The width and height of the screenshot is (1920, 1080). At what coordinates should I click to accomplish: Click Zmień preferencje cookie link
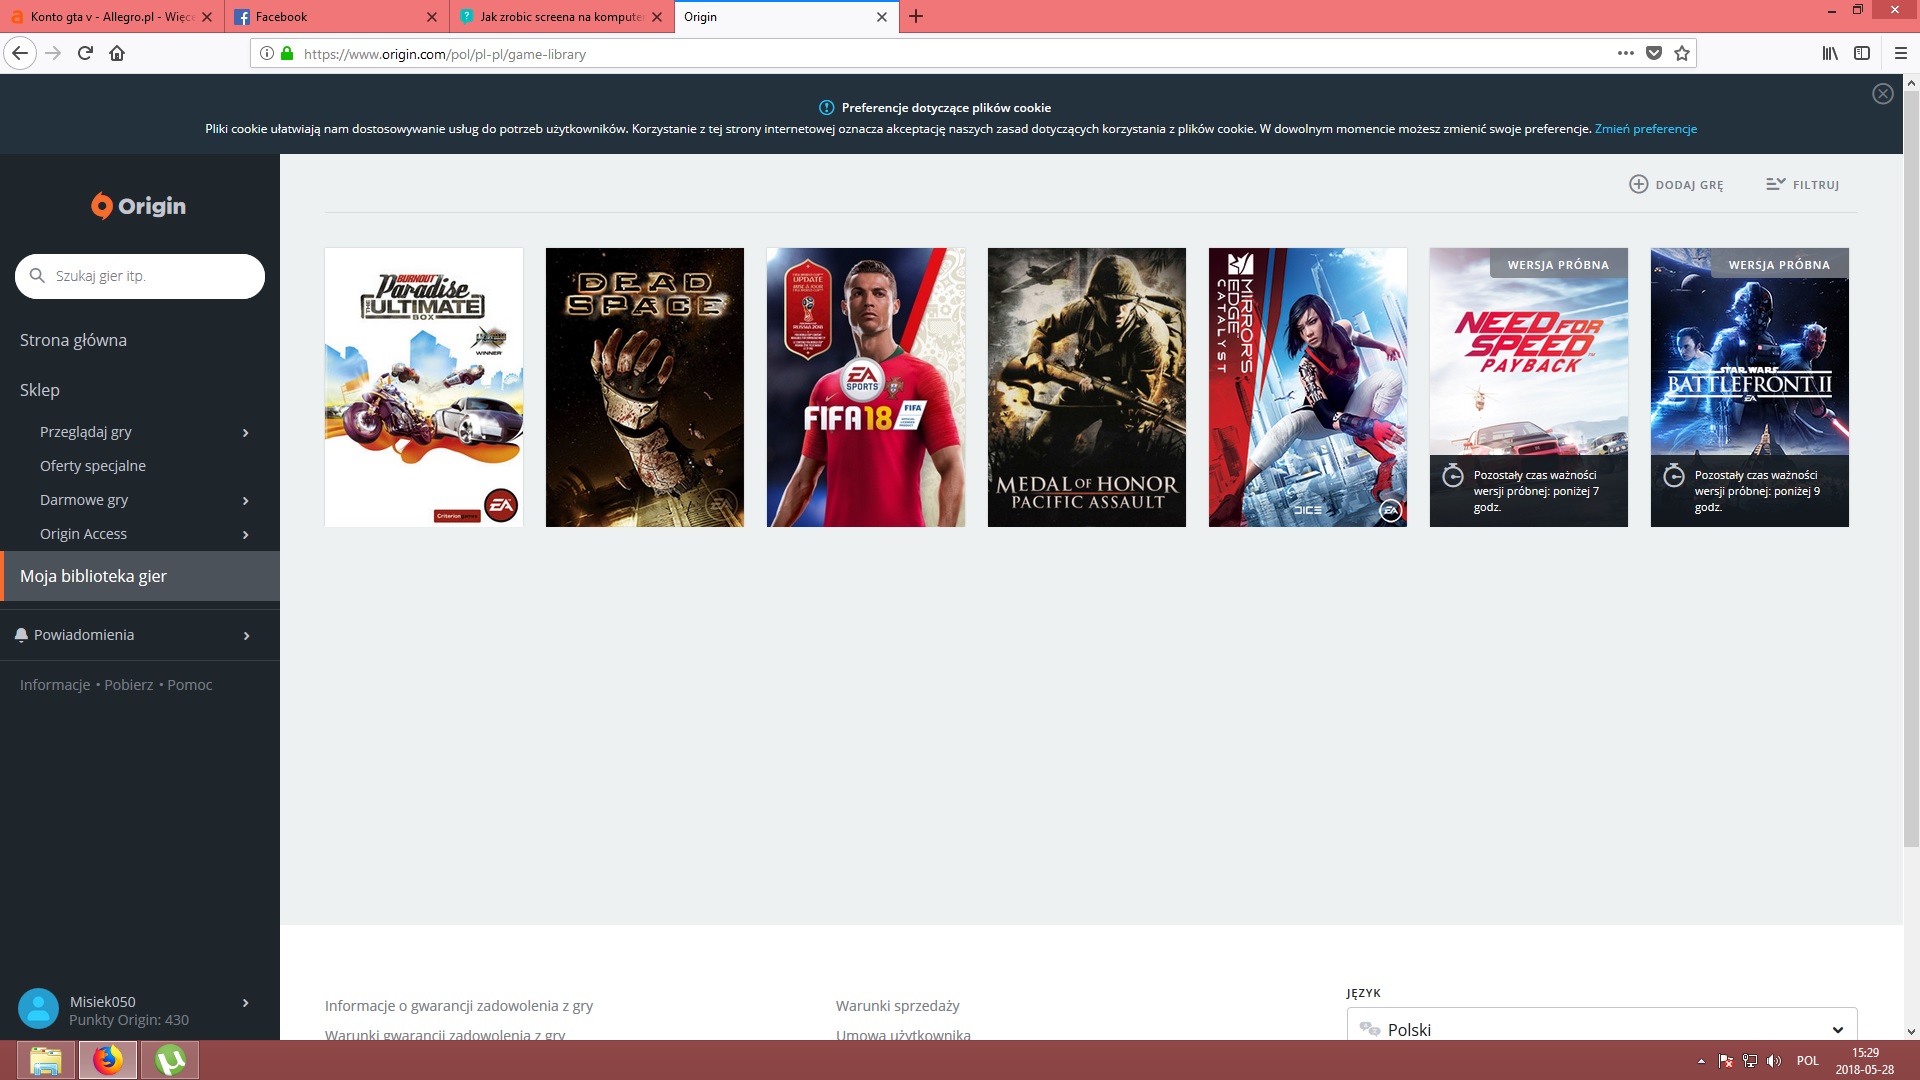[x=1646, y=129]
